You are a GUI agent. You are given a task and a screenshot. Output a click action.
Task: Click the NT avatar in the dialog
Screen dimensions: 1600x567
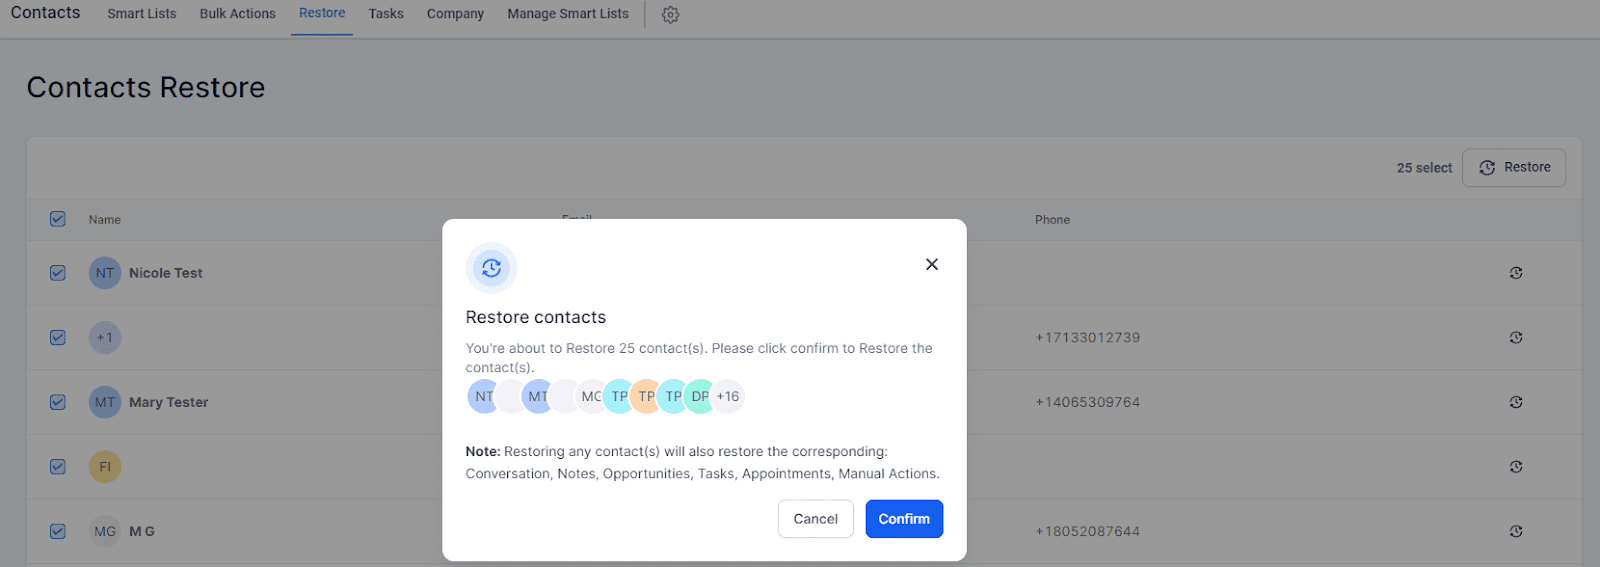484,396
